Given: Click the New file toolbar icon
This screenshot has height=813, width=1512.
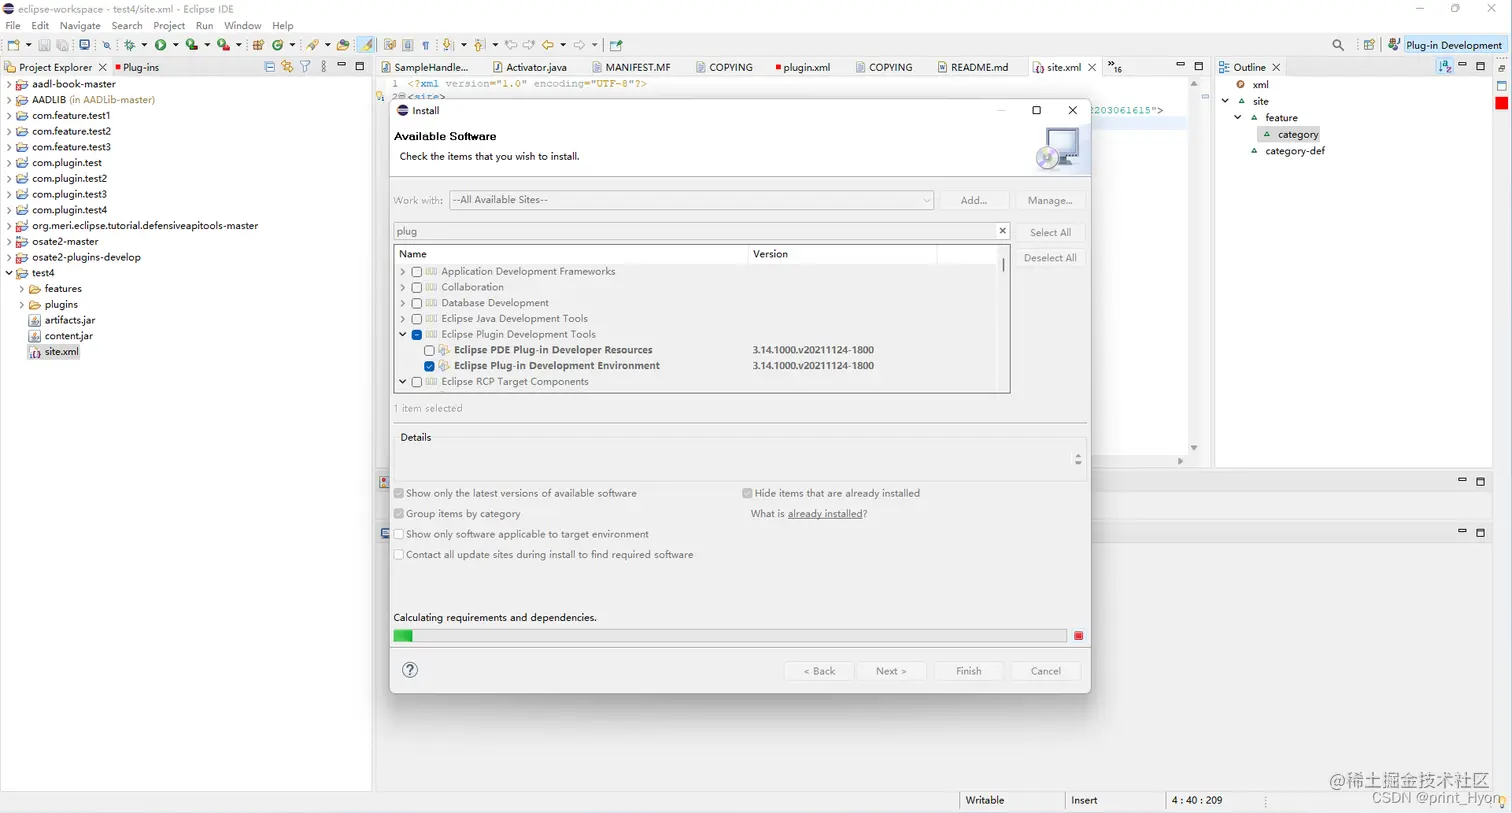Looking at the screenshot, I should click(14, 45).
